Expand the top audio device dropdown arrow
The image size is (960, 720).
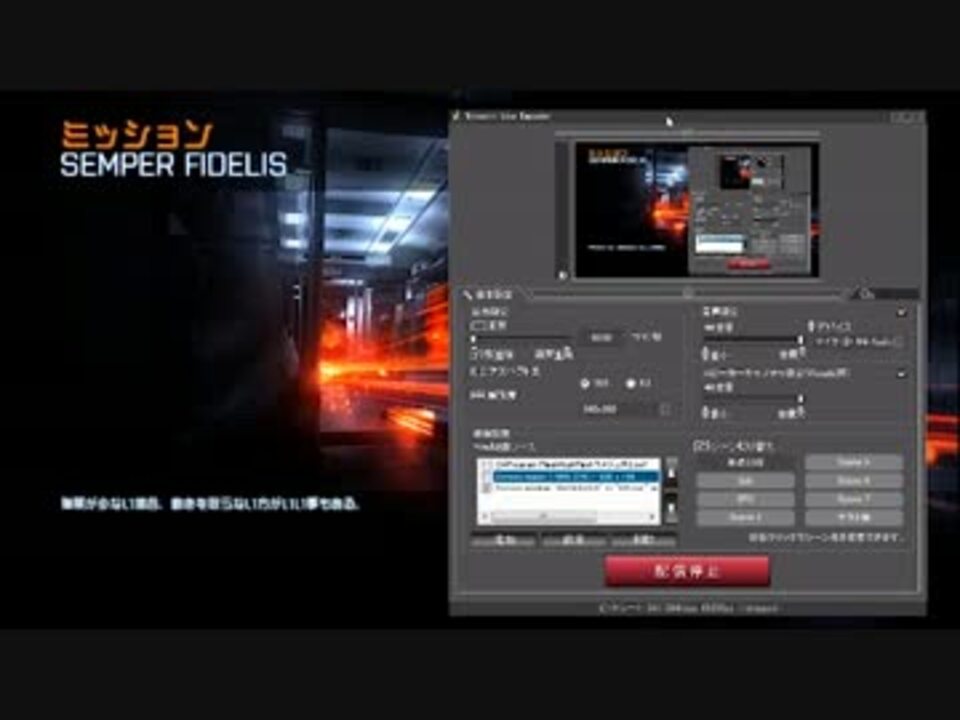pos(901,312)
